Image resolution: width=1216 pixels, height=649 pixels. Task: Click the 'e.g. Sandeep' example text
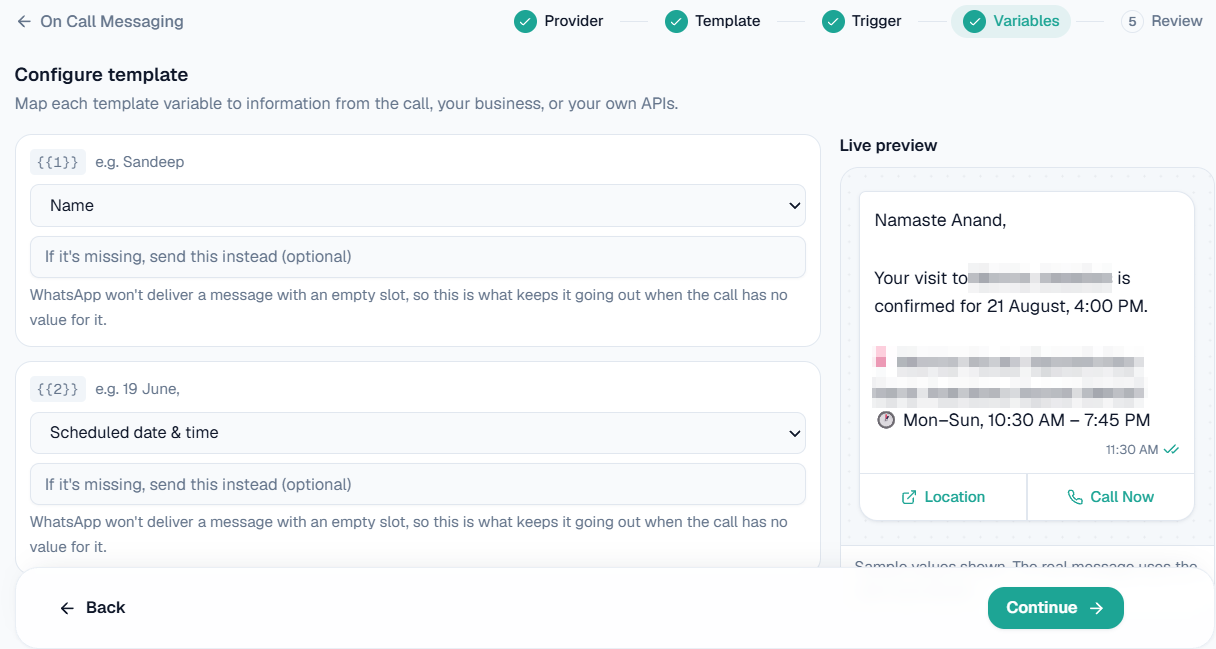(x=140, y=162)
